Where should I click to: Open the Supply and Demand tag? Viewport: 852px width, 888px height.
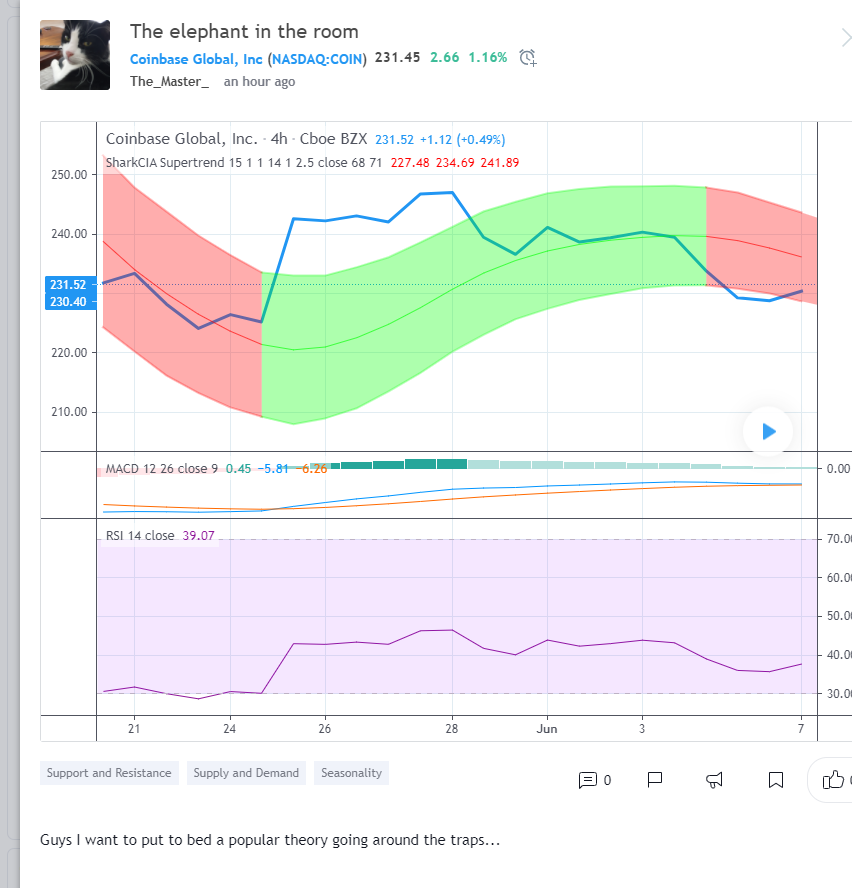point(246,773)
